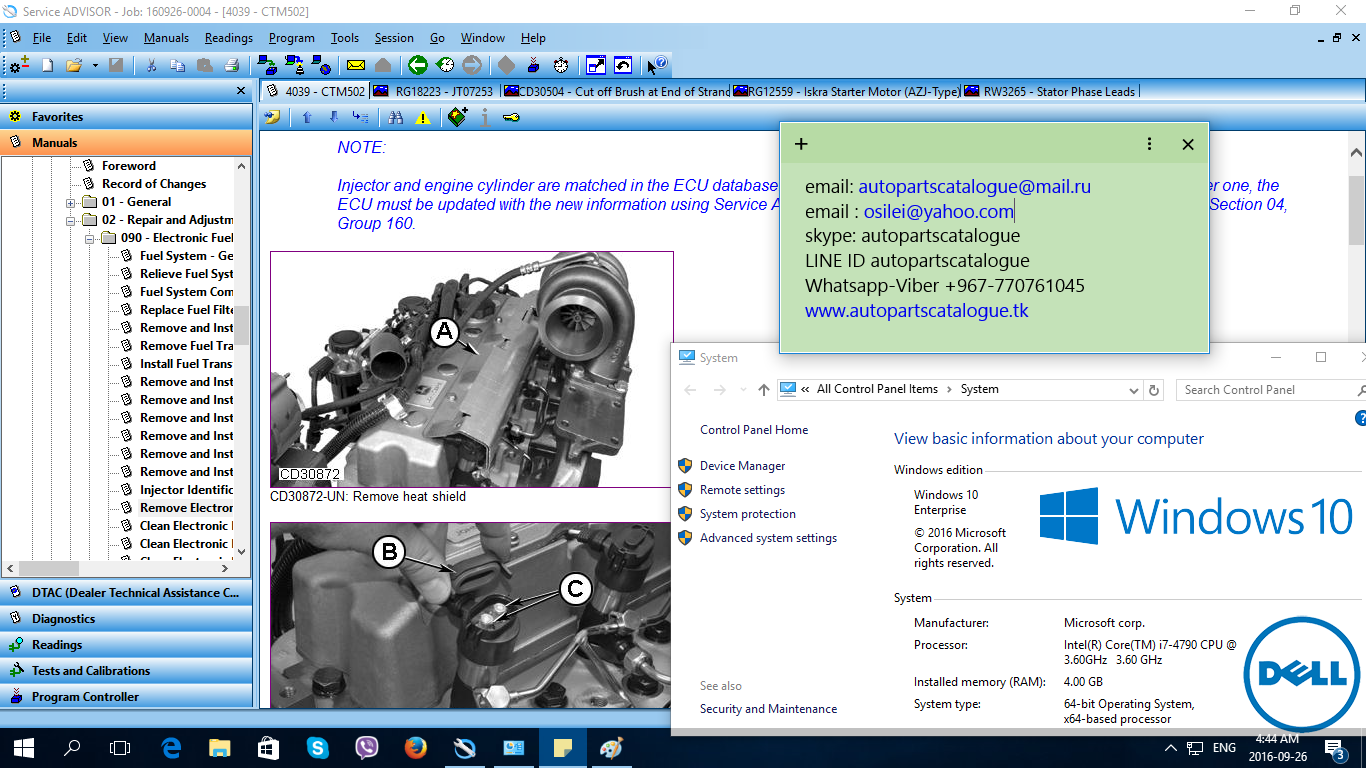Click the yellow envelope mail icon

click(x=356, y=66)
